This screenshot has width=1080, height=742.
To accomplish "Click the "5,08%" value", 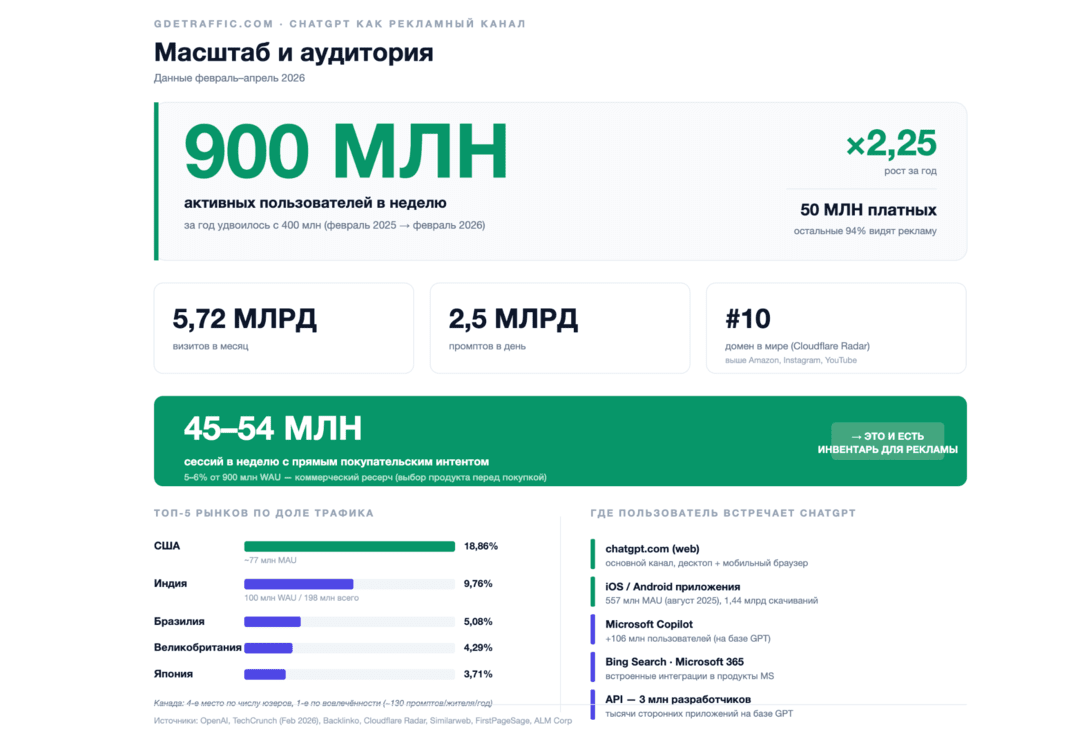I will point(478,621).
